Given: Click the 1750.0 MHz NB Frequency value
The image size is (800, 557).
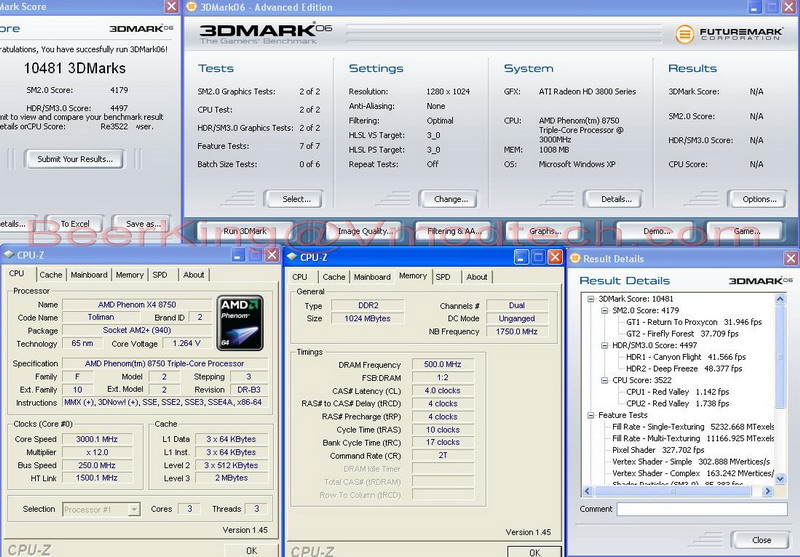Looking at the screenshot, I should pyautogui.click(x=517, y=332).
